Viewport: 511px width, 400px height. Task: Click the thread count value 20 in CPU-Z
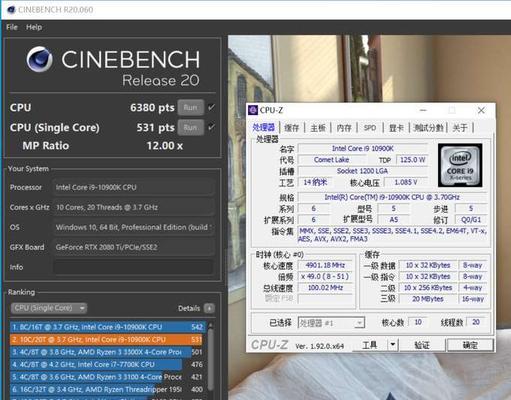(x=476, y=322)
